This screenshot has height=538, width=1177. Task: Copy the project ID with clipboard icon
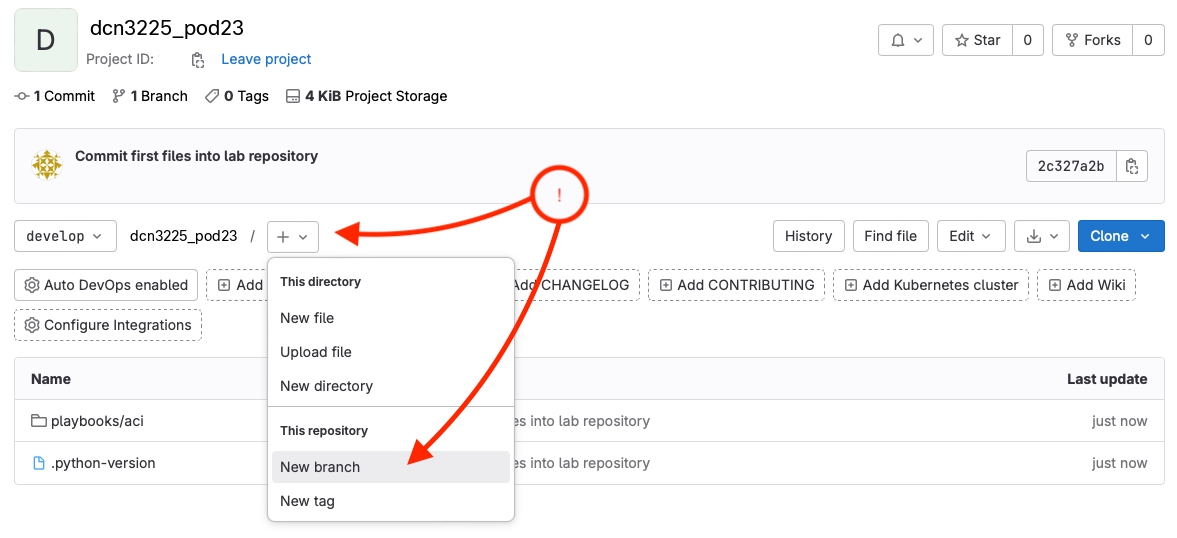(x=198, y=60)
